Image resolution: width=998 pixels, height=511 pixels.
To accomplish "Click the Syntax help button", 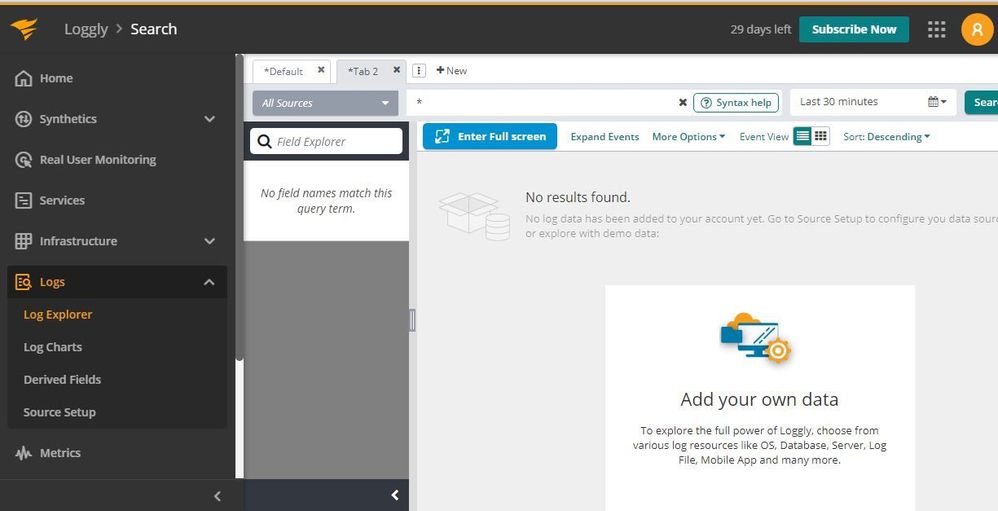I will tap(736, 102).
